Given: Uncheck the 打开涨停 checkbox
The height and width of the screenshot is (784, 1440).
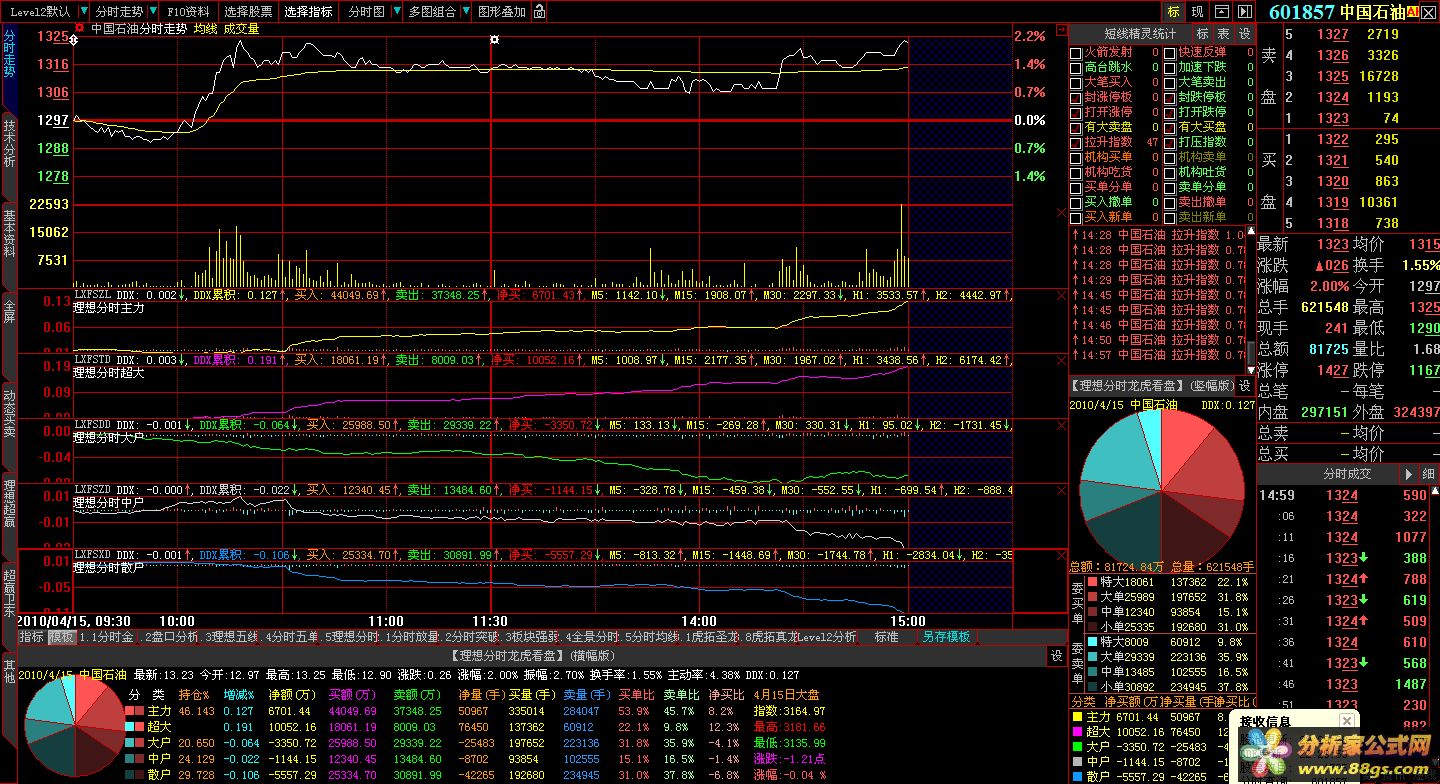Looking at the screenshot, I should point(1076,112).
